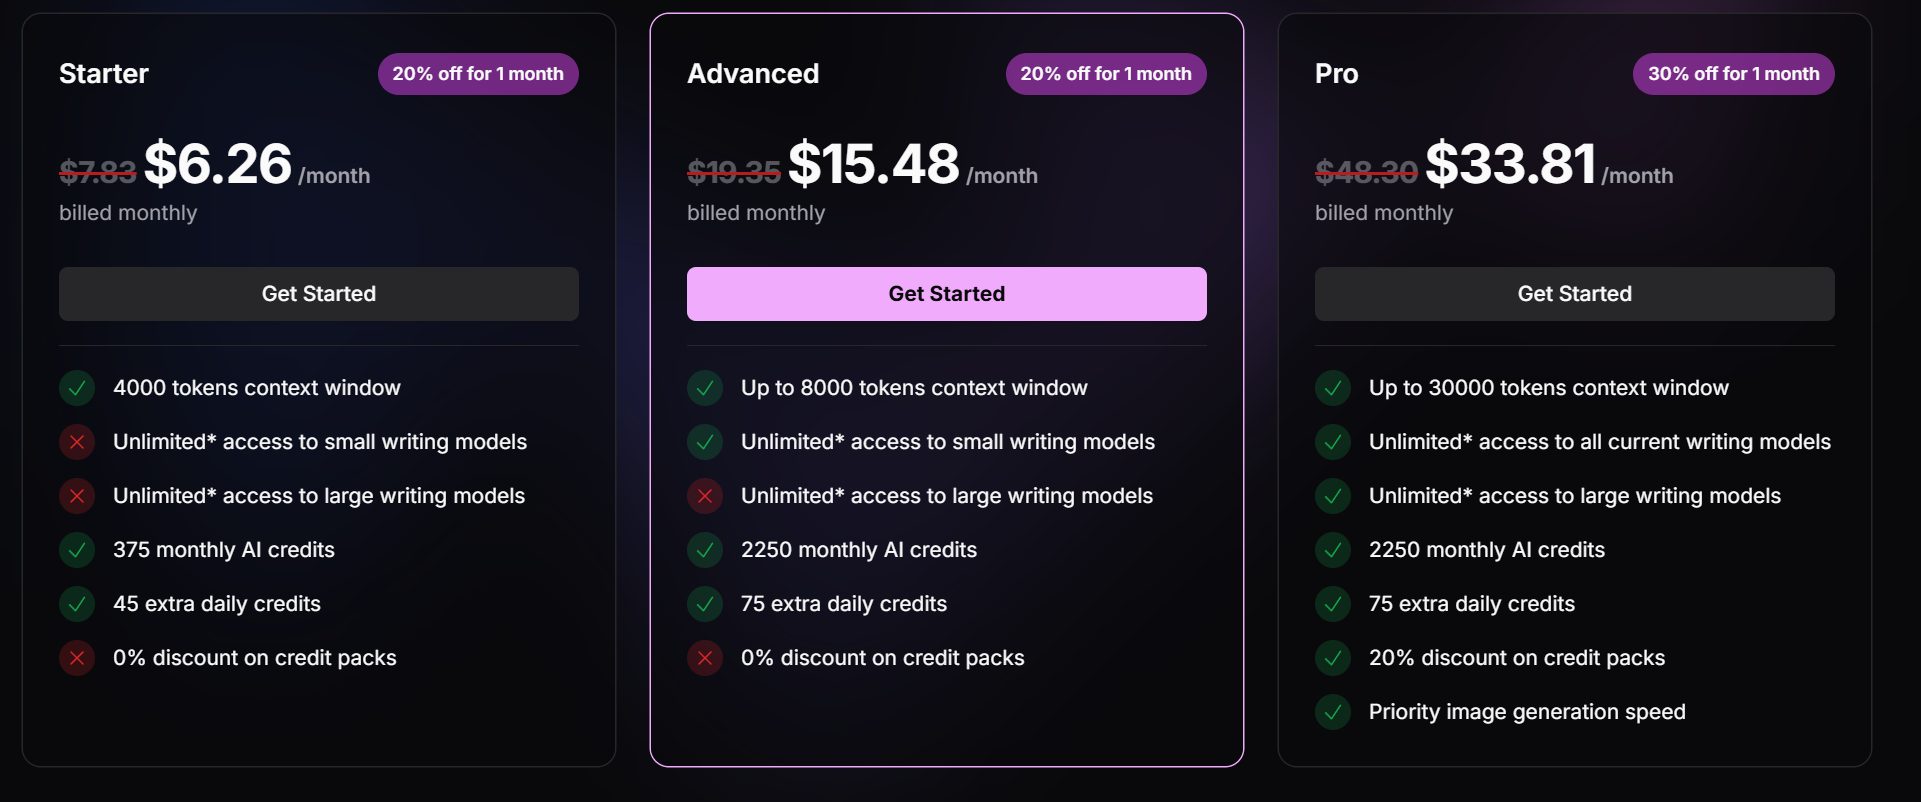Click check icon beside Up to 30000 tokens
The height and width of the screenshot is (802, 1921).
coord(1333,388)
